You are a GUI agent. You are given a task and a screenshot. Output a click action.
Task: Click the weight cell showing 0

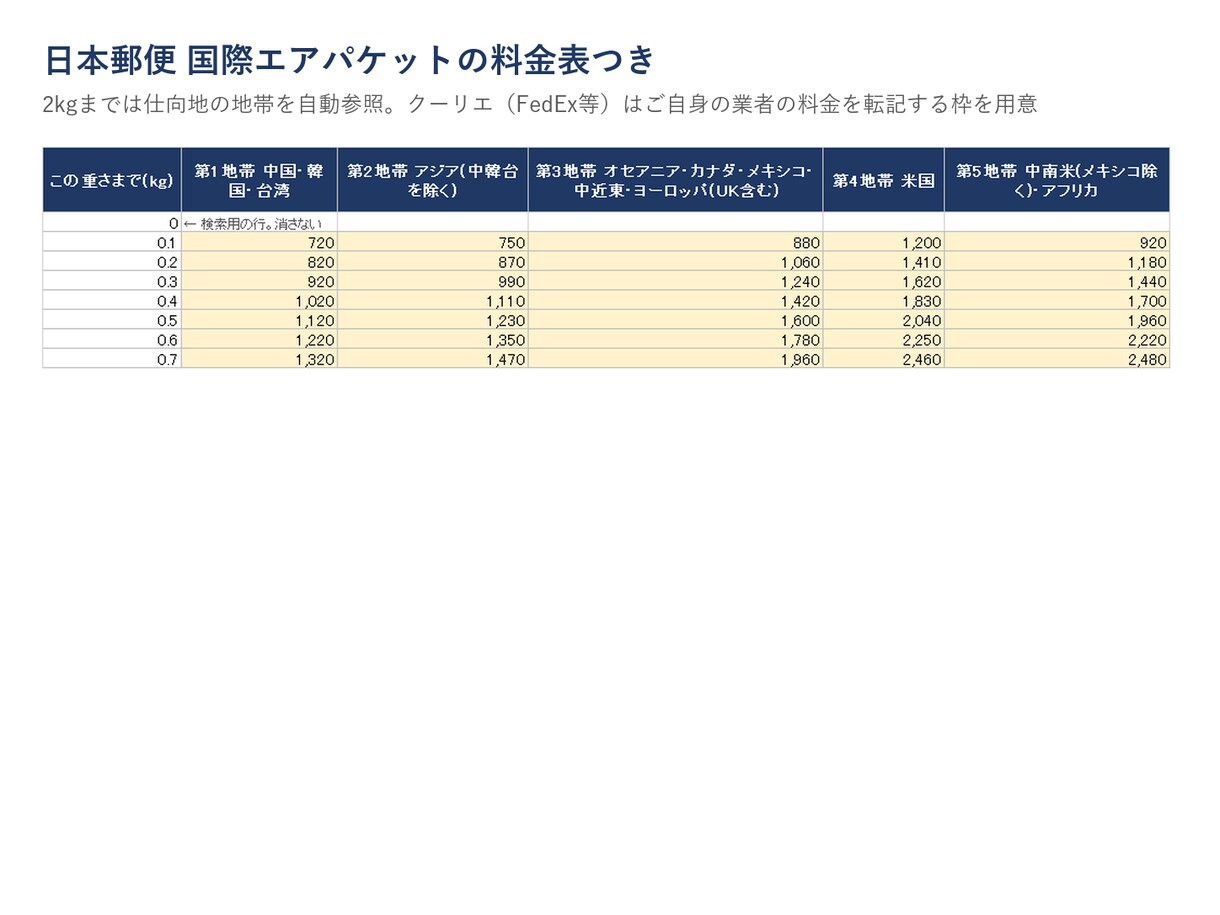(112, 223)
